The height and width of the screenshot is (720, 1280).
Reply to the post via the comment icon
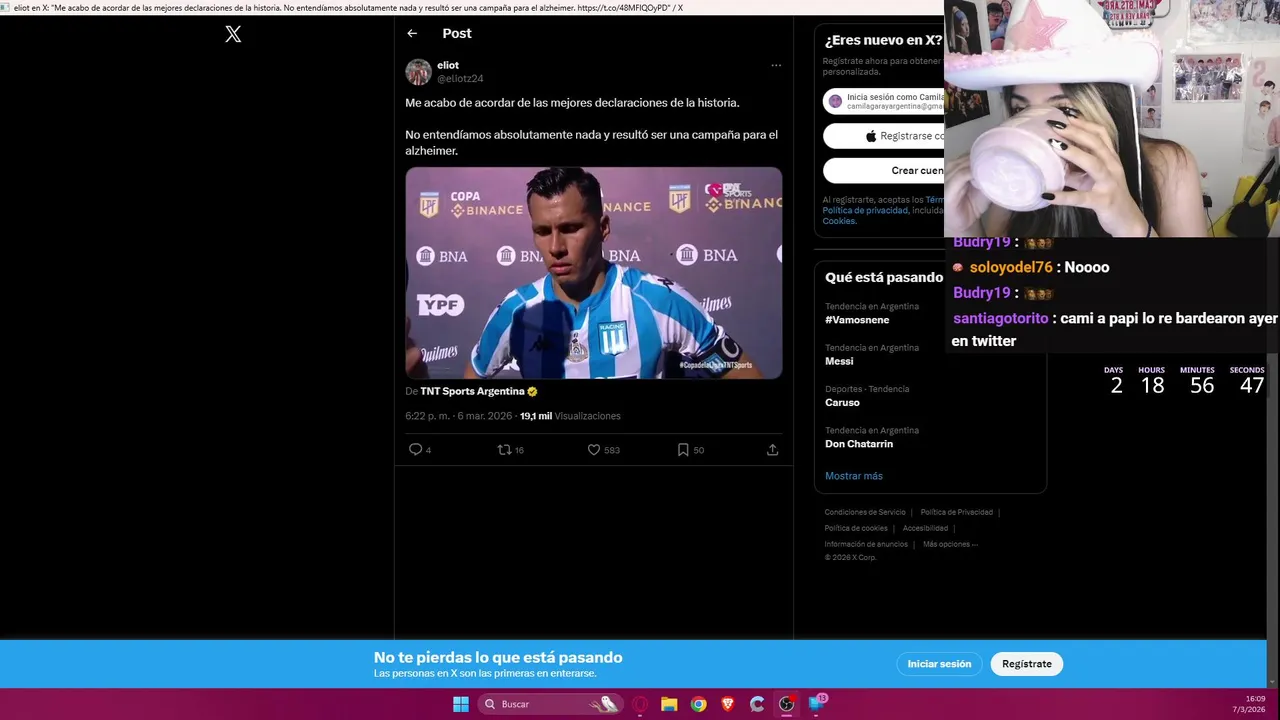(x=415, y=450)
